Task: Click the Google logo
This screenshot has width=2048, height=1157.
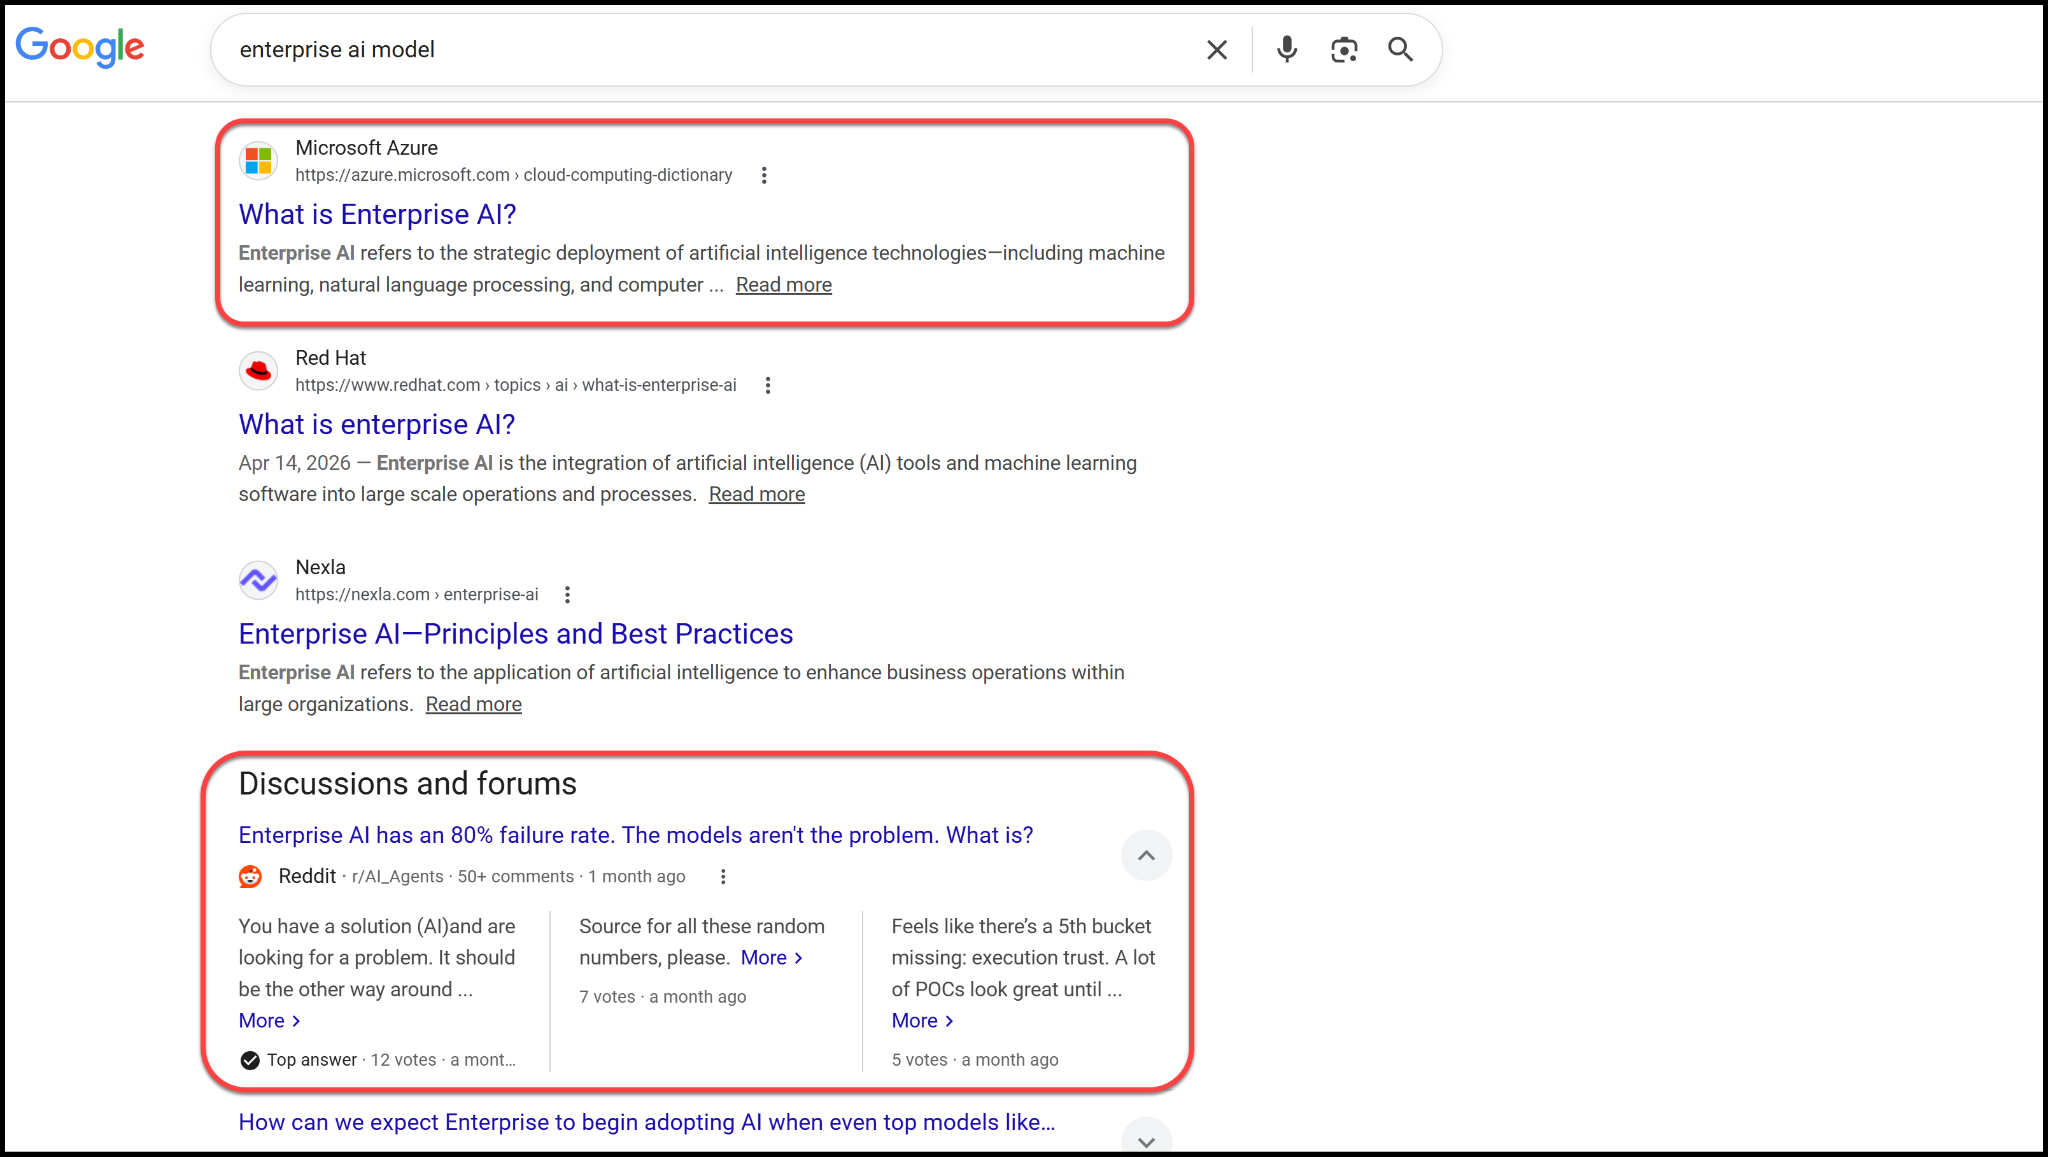Action: (80, 48)
